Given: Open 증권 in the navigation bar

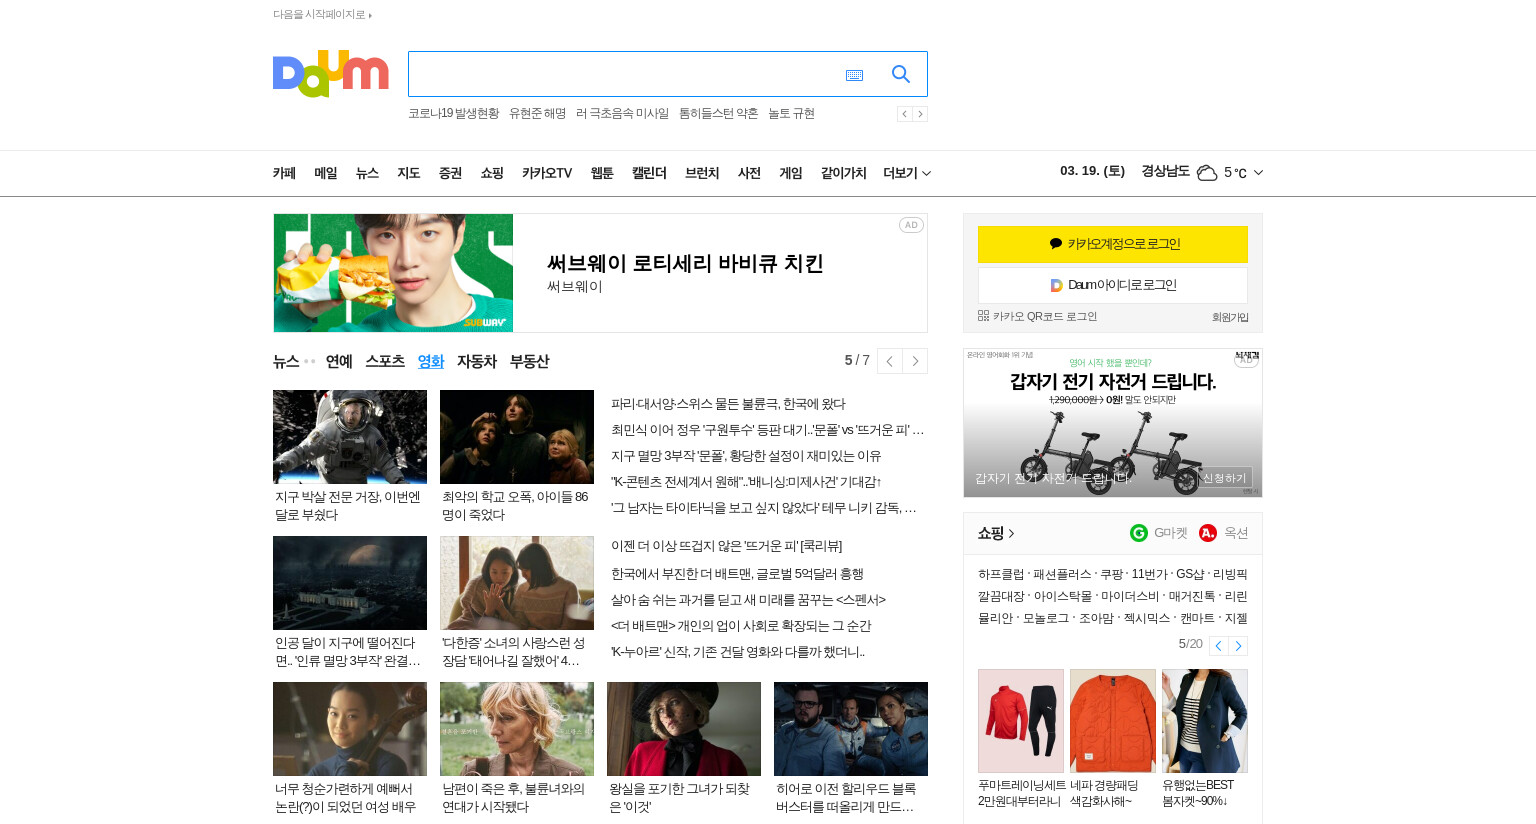Looking at the screenshot, I should tap(450, 173).
